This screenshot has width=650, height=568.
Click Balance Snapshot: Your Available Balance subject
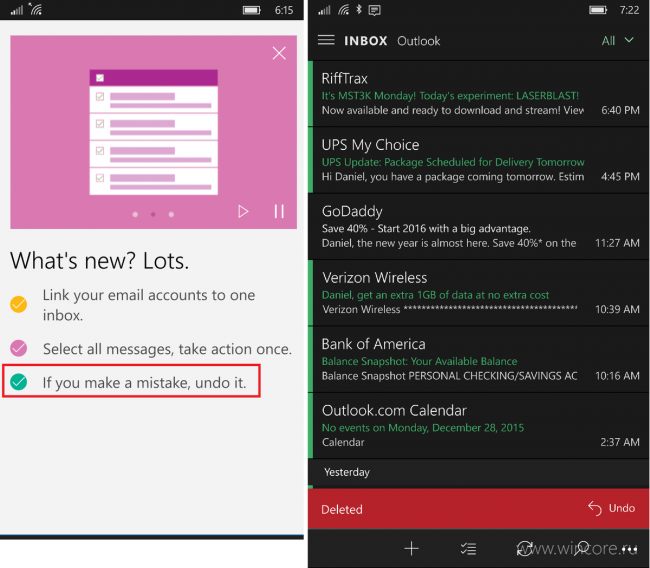coord(420,361)
